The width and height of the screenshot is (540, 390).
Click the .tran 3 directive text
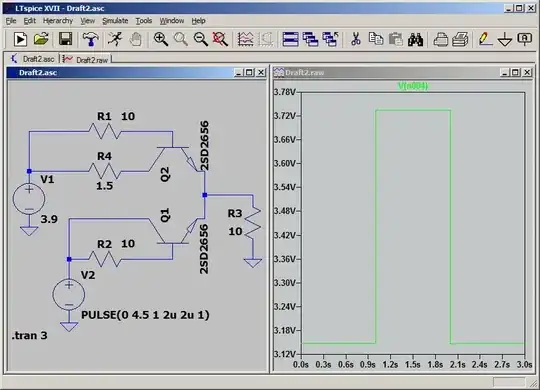tap(29, 335)
